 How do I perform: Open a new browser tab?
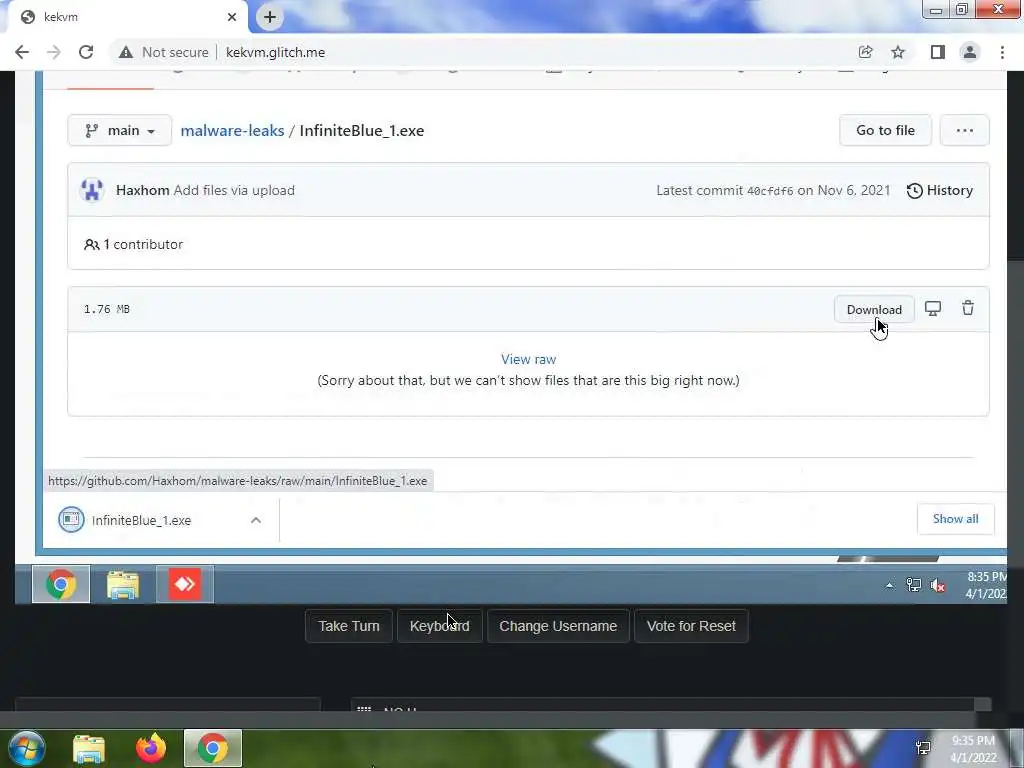(270, 17)
